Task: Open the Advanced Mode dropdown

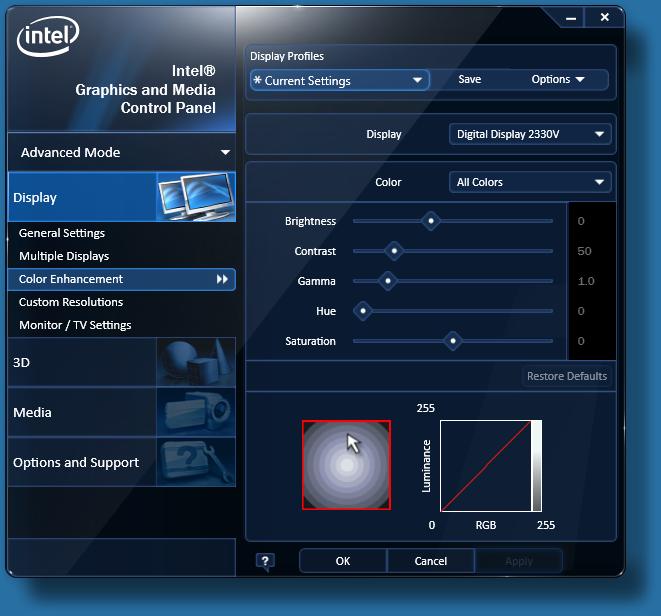Action: 121,152
